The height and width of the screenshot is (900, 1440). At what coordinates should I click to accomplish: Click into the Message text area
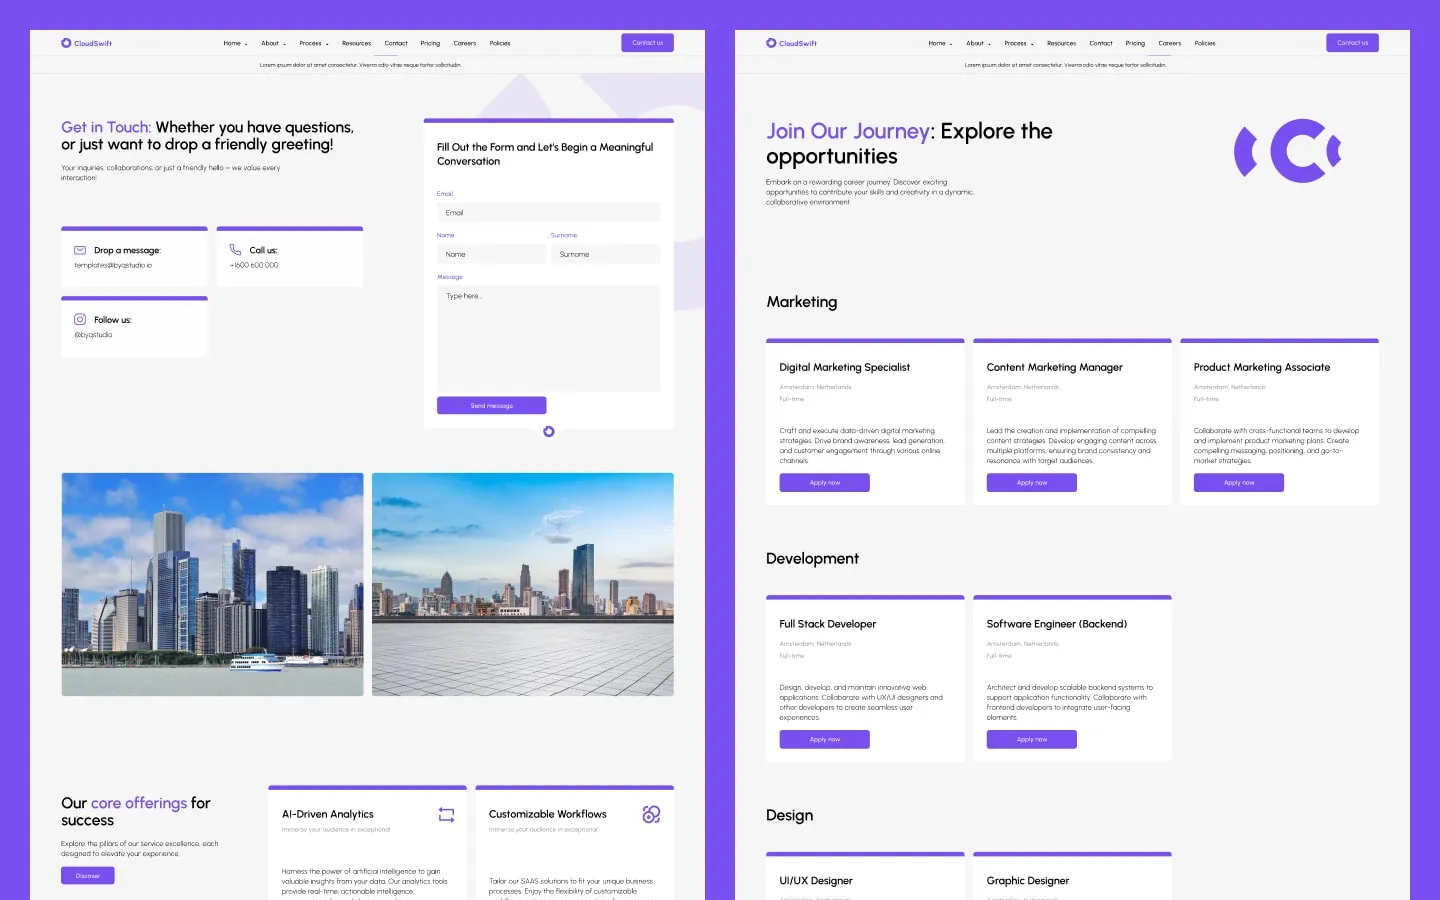548,338
